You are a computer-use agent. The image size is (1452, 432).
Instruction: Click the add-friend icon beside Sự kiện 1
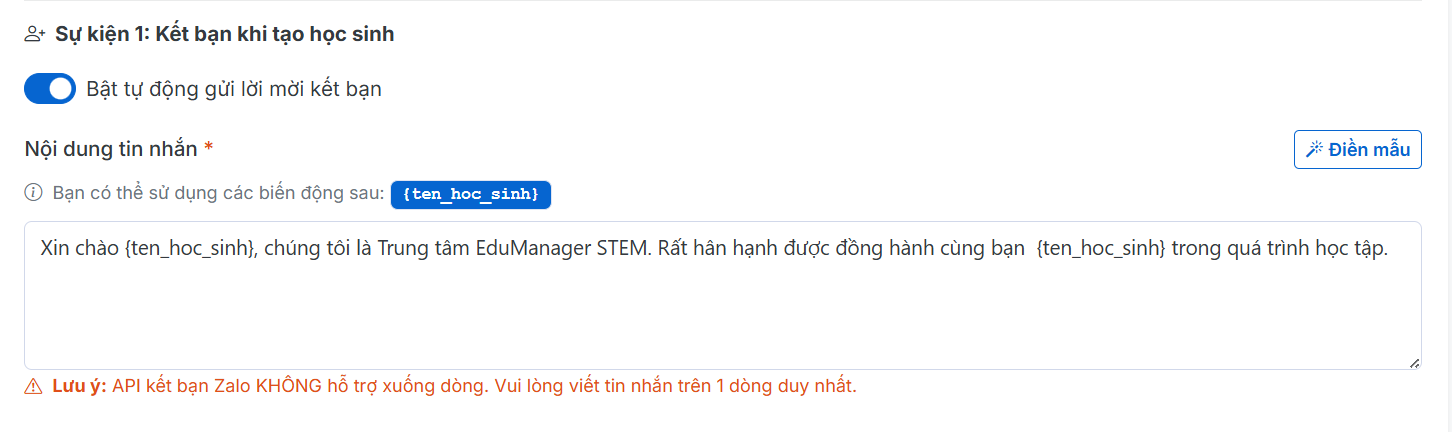pos(35,35)
